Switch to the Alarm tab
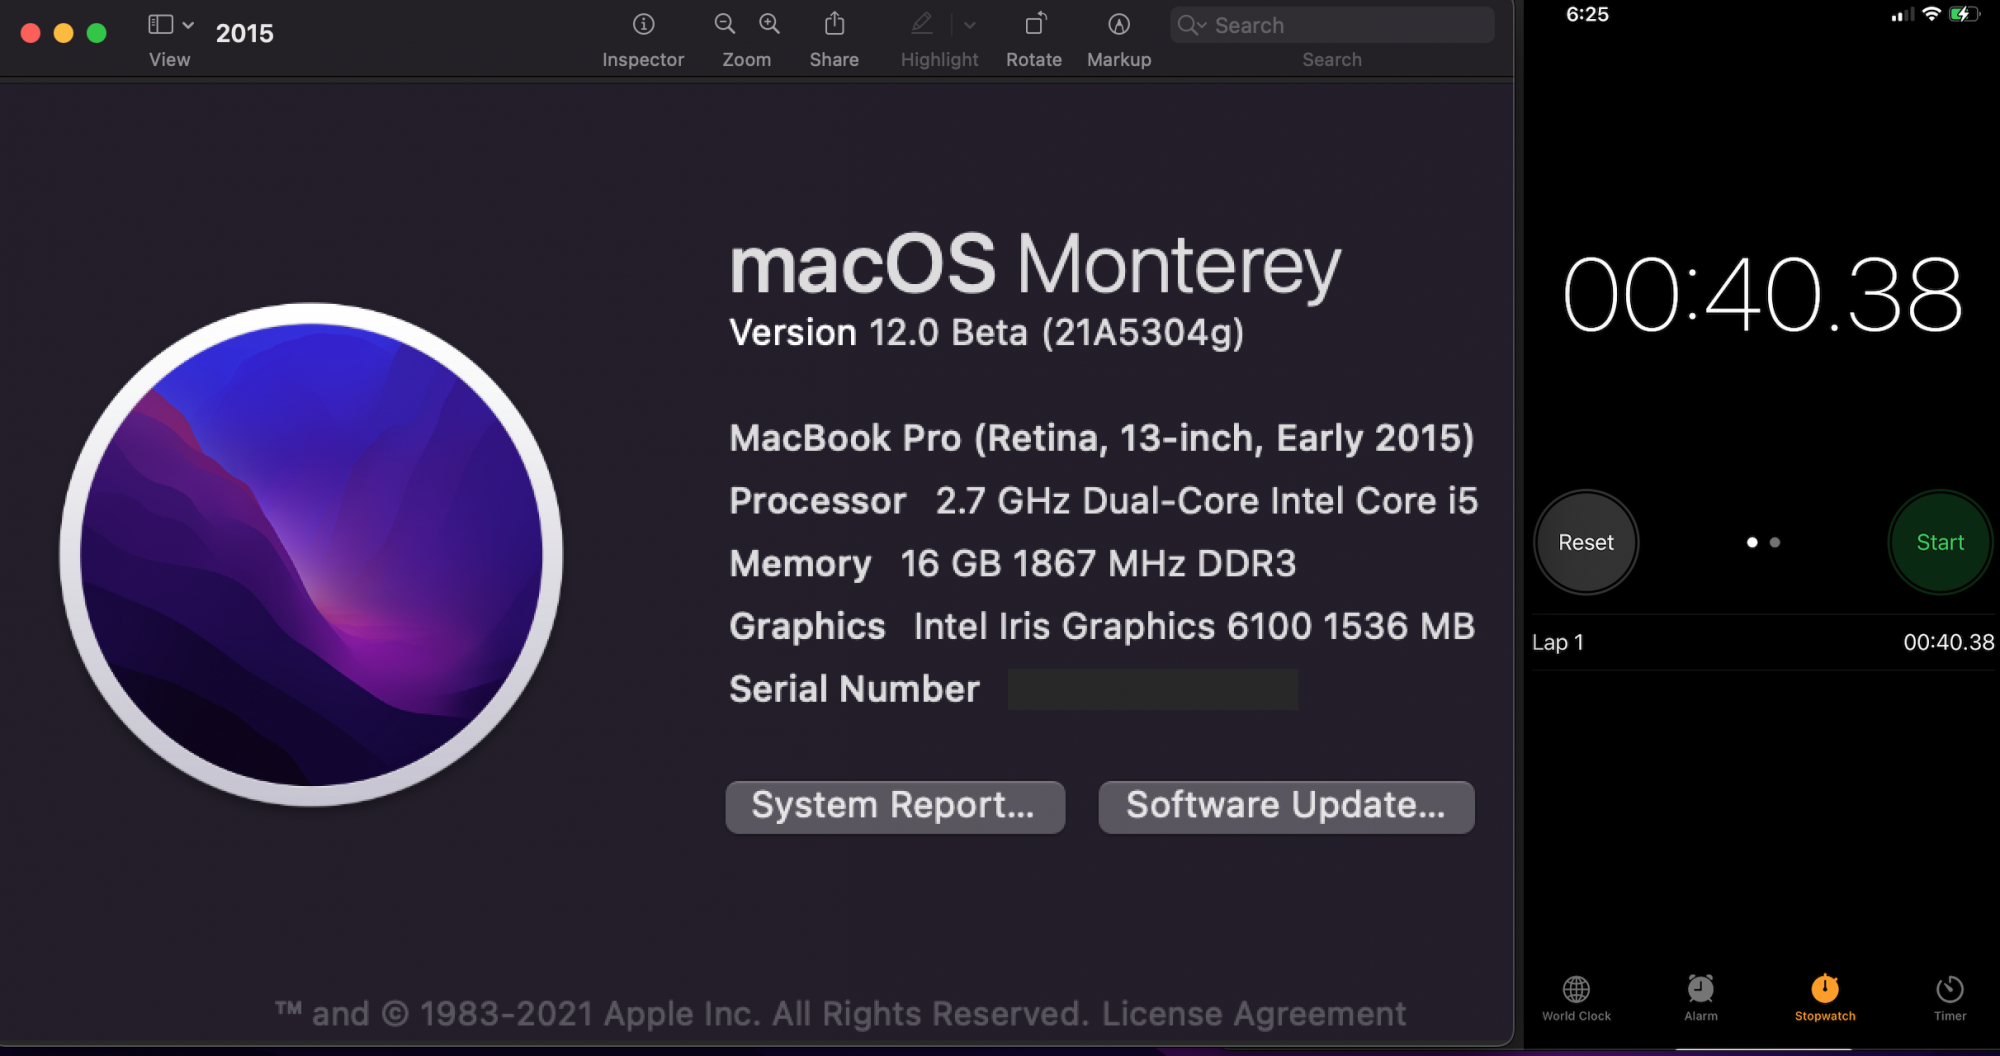This screenshot has width=2000, height=1056. click(1701, 998)
